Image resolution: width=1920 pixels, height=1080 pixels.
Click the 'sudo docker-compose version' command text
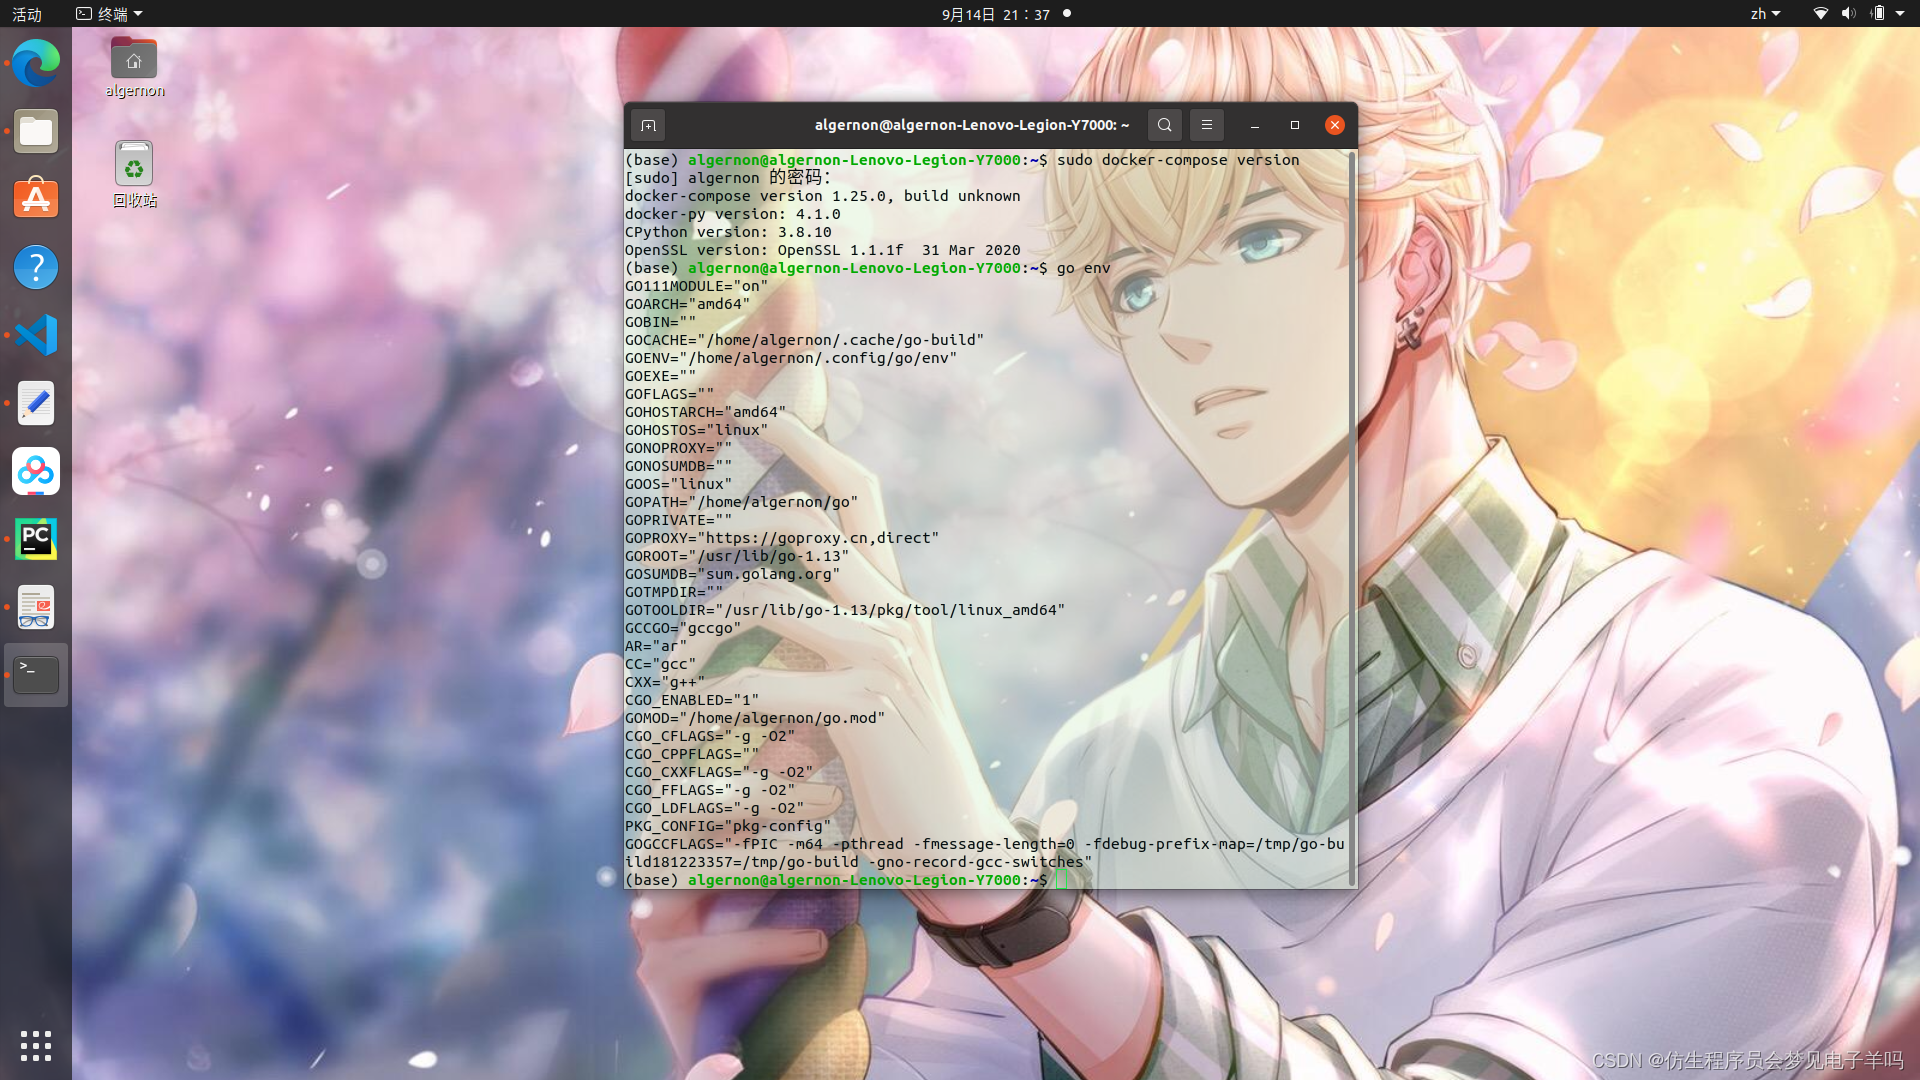(x=1178, y=160)
